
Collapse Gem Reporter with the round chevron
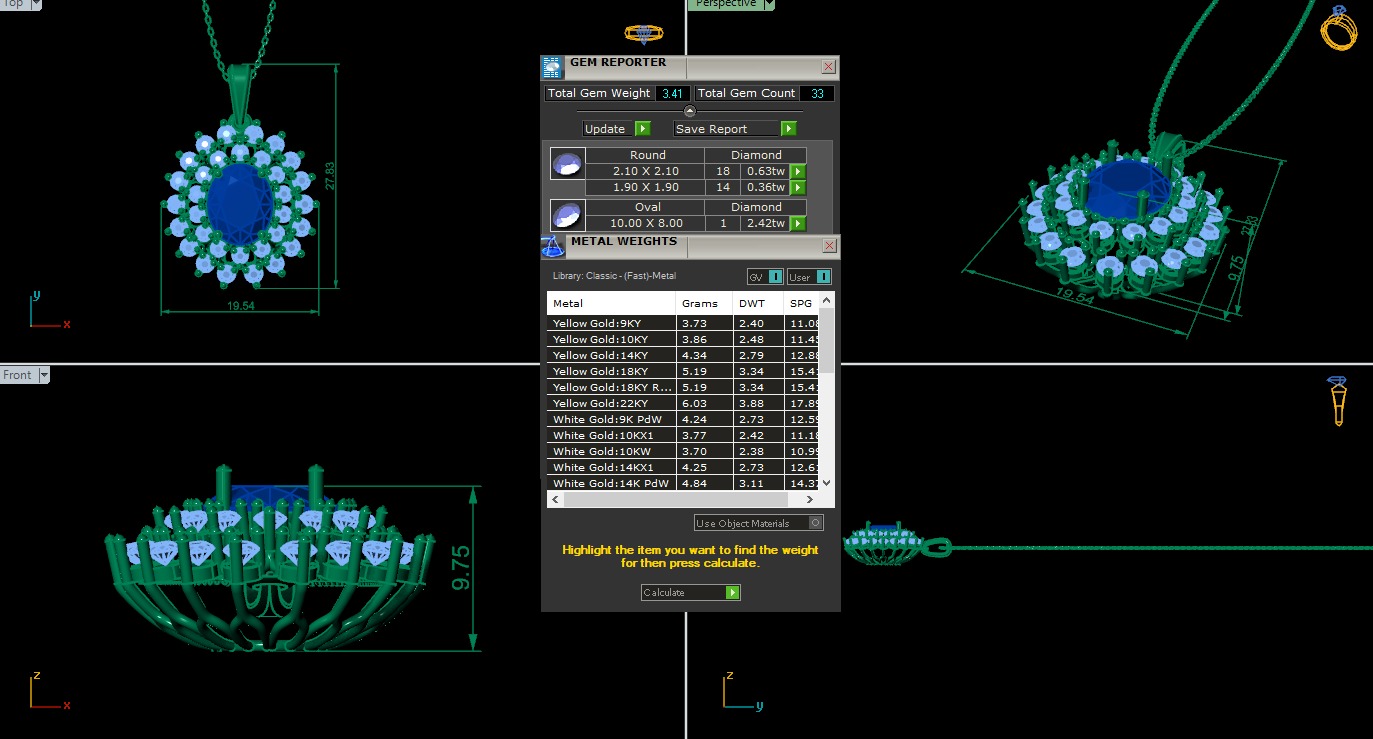[x=689, y=110]
